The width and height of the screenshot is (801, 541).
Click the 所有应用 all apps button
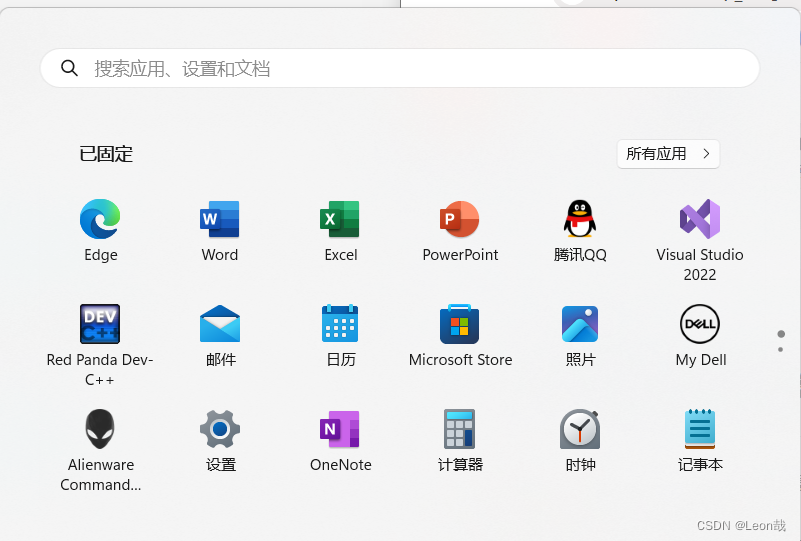(668, 154)
